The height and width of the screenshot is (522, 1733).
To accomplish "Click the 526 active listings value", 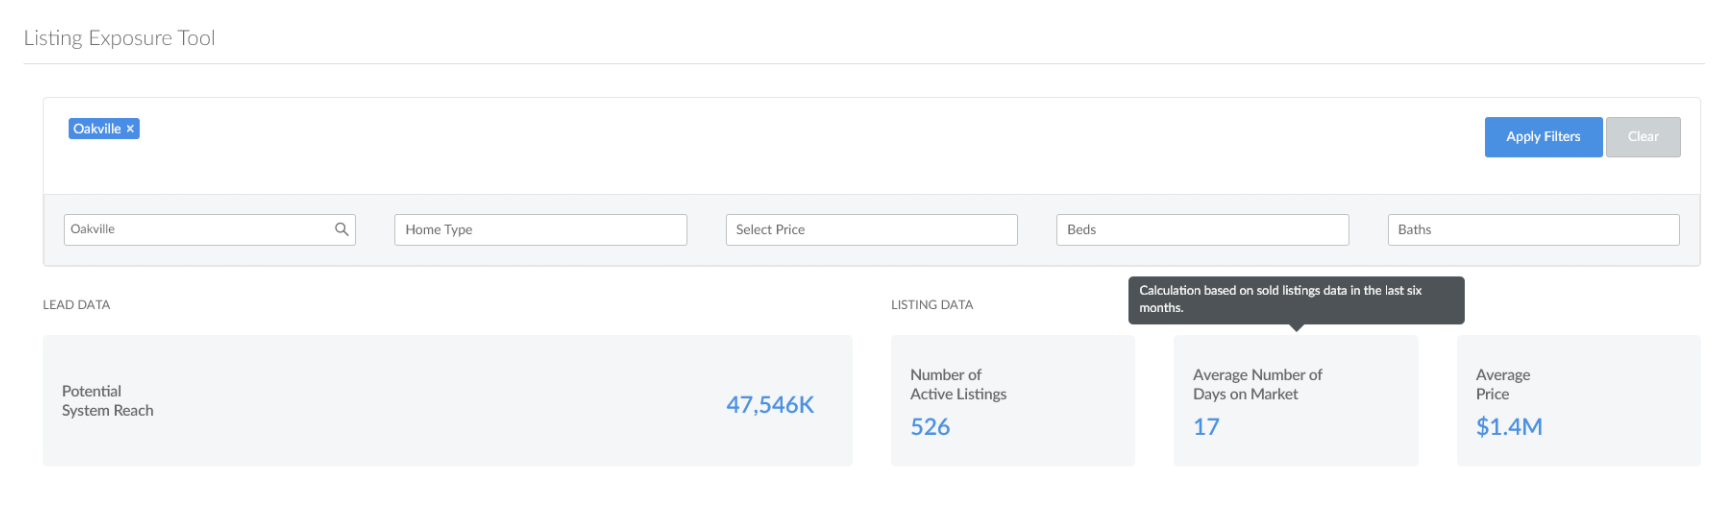I will coord(930,427).
